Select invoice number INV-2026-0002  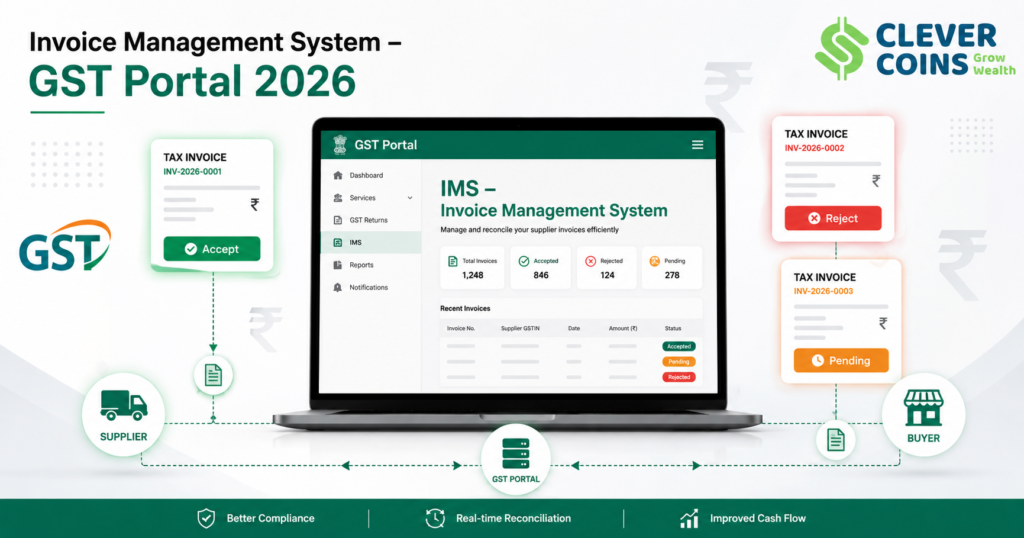pos(814,148)
